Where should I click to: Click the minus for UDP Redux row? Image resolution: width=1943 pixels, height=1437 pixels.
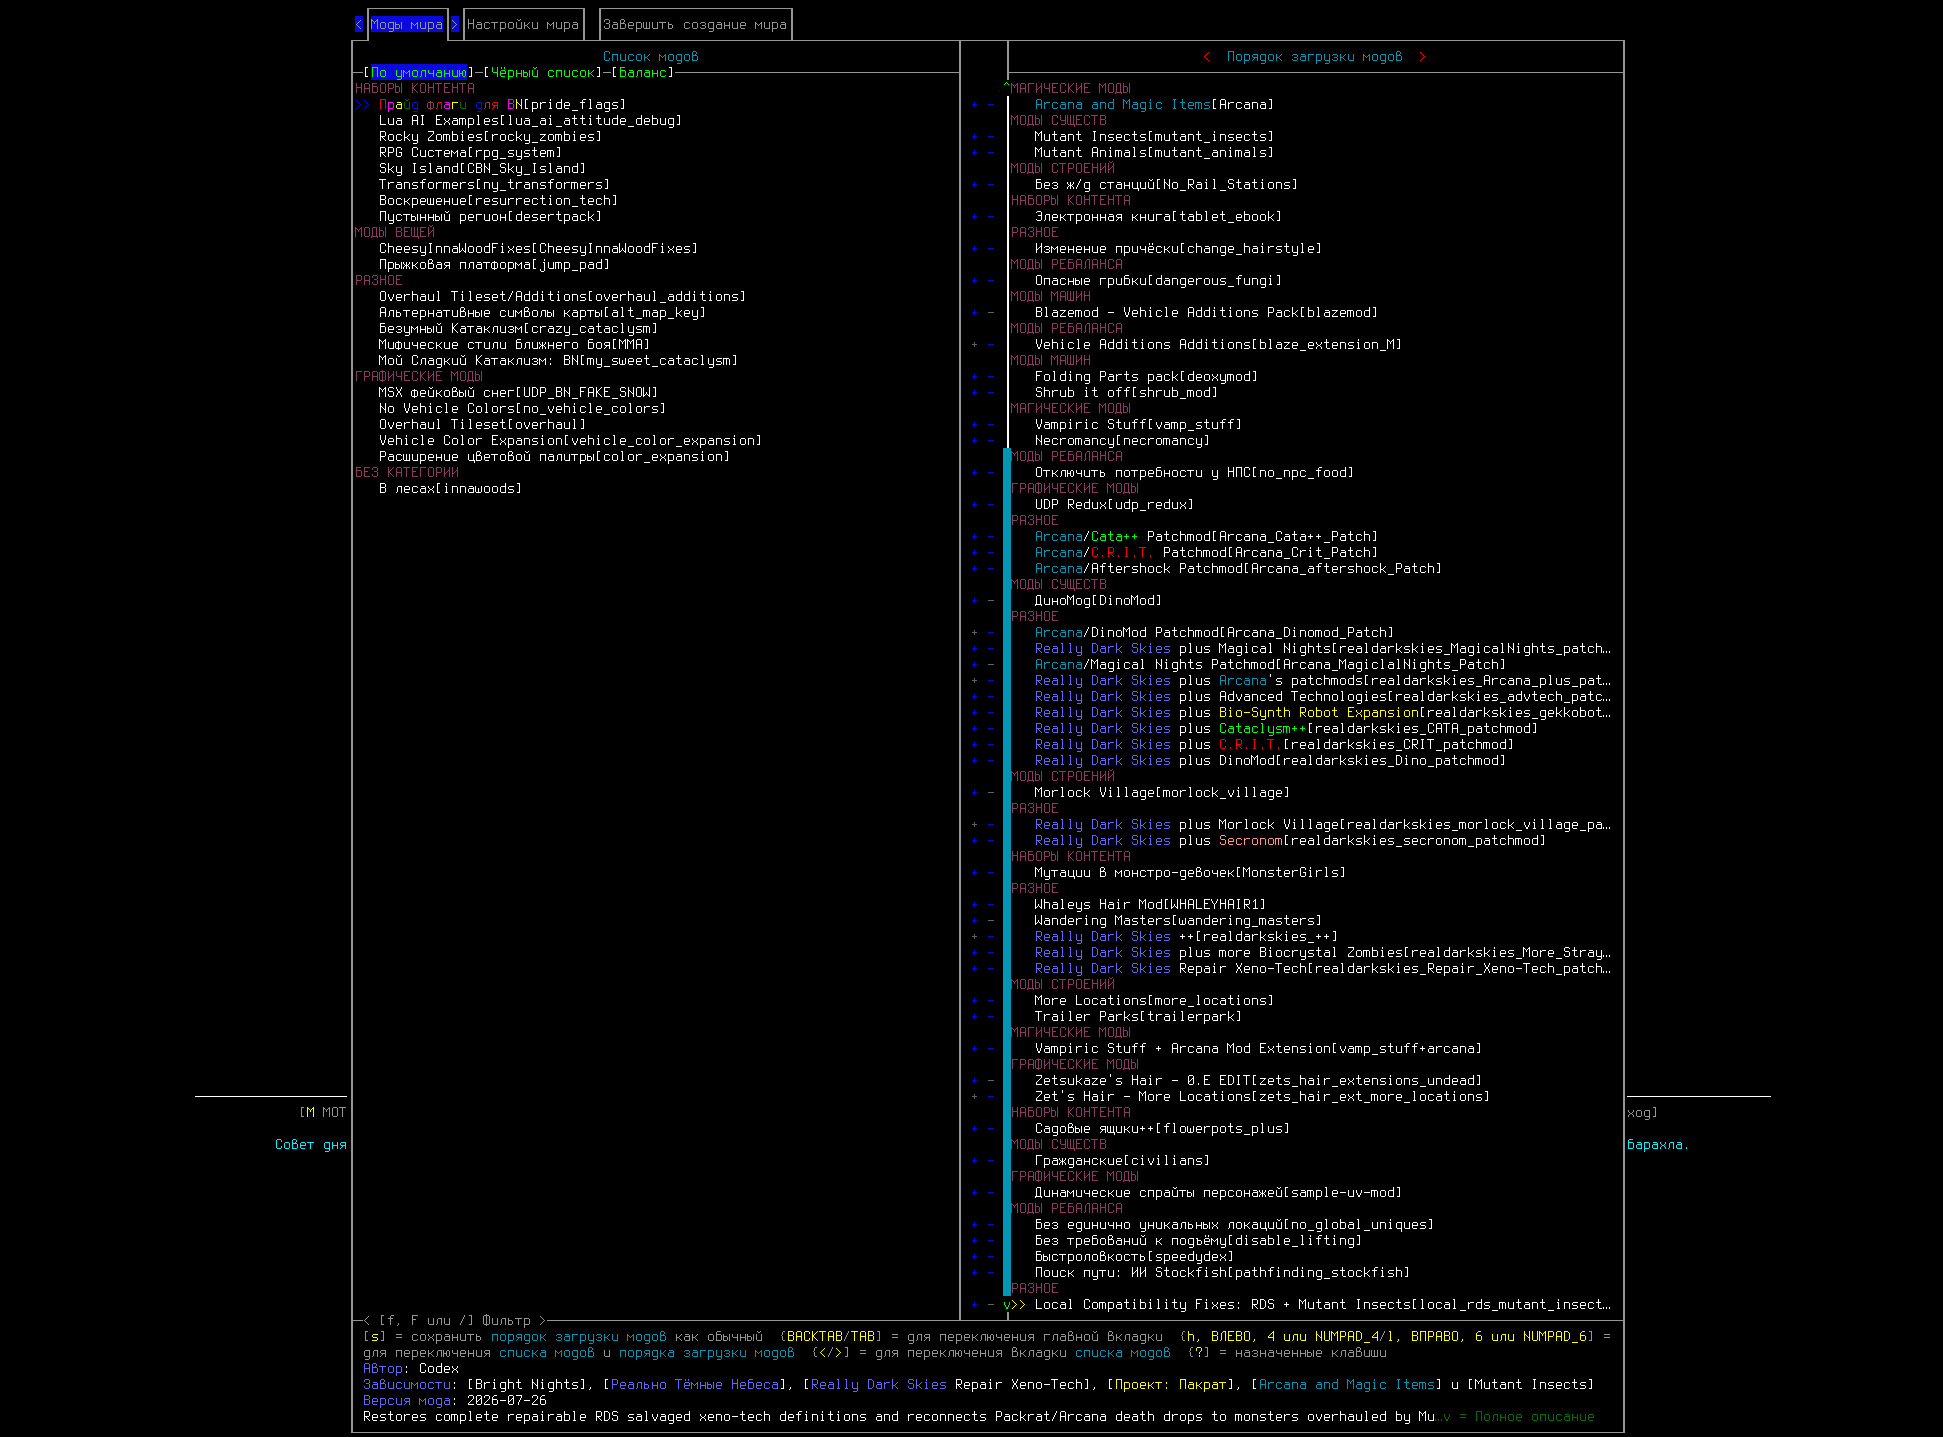pyautogui.click(x=991, y=505)
